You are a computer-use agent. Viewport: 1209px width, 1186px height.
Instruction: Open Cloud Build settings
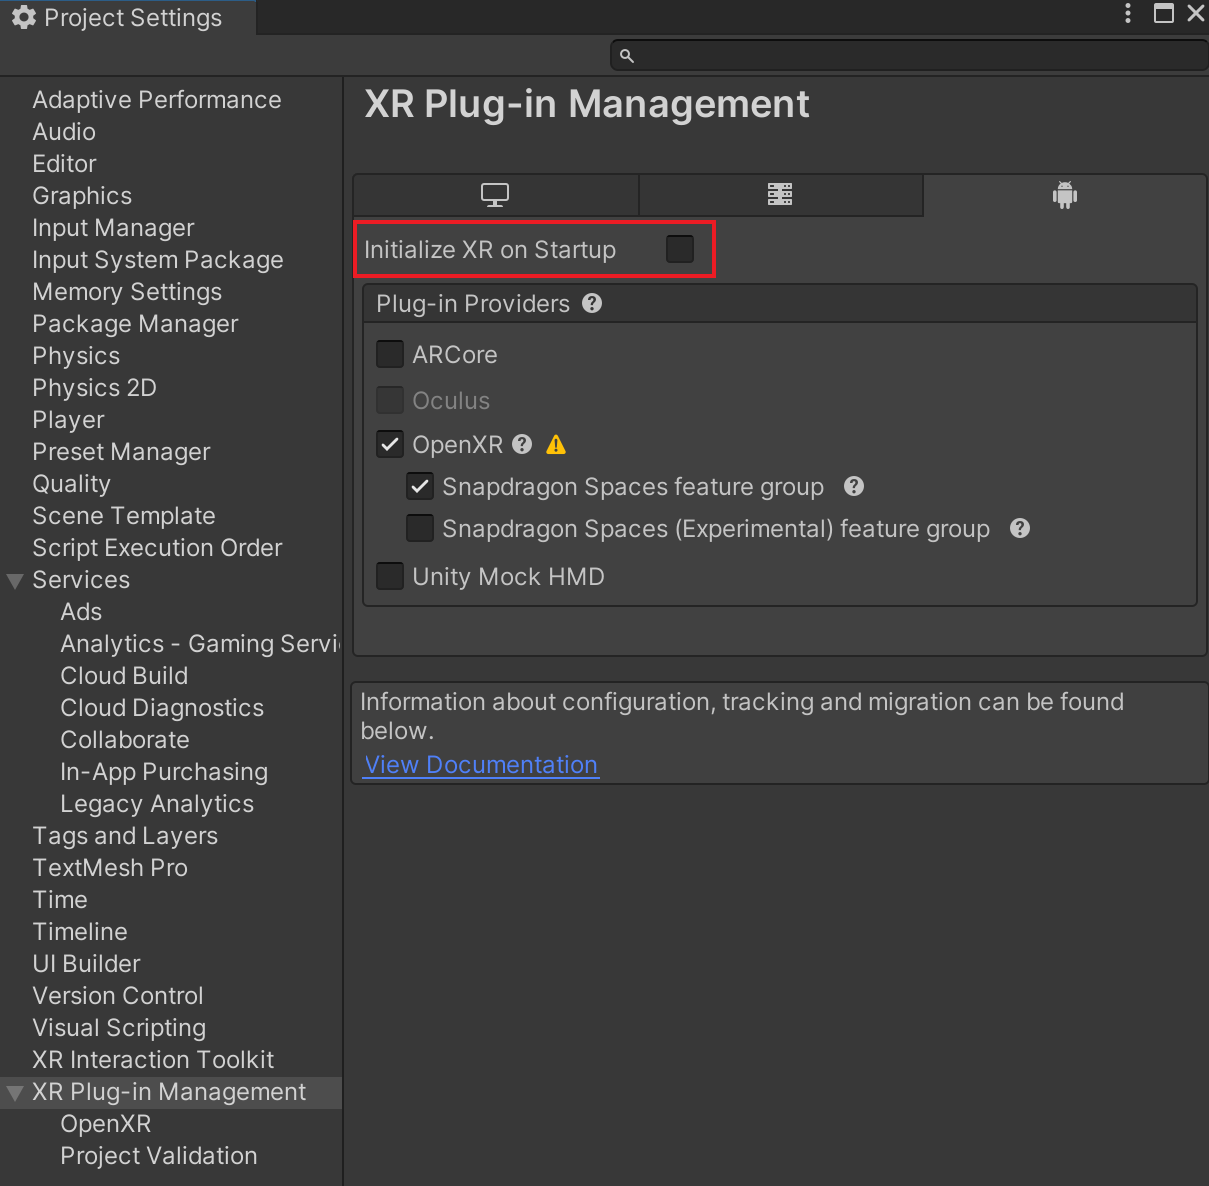124,676
